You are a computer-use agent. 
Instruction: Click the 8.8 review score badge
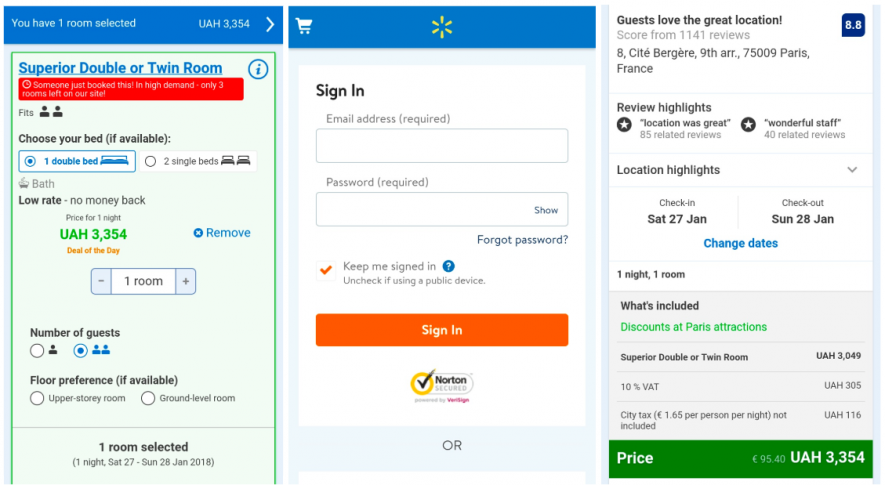pos(853,25)
